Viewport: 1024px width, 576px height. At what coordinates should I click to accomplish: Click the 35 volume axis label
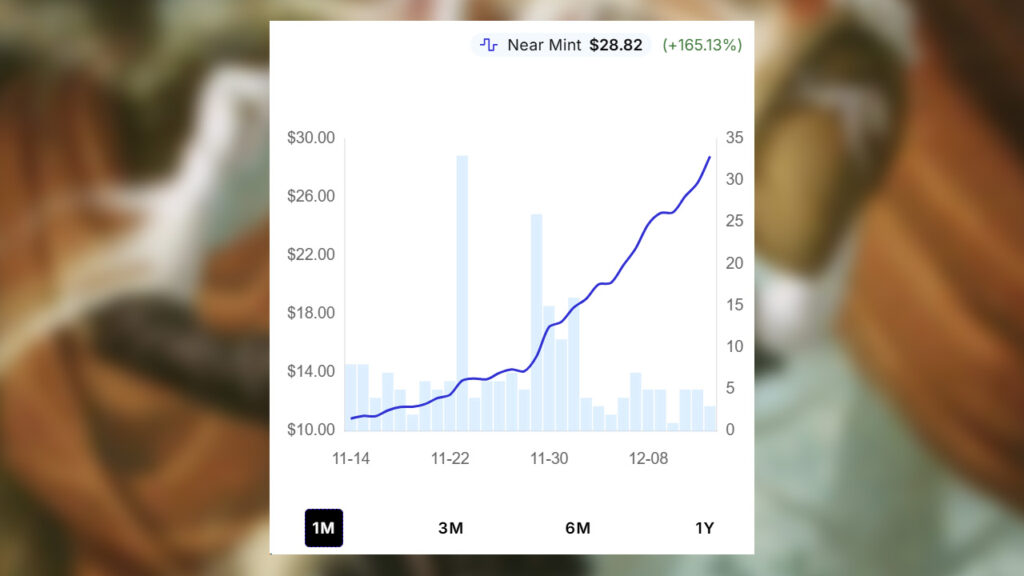tap(735, 137)
